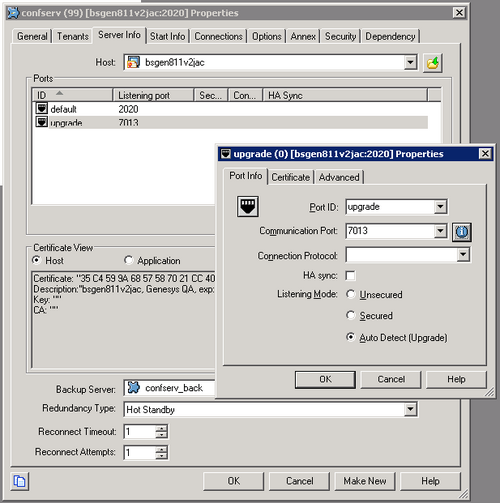The width and height of the screenshot is (500, 503).
Task: Click the confserv_back application icon
Action: coord(134,388)
